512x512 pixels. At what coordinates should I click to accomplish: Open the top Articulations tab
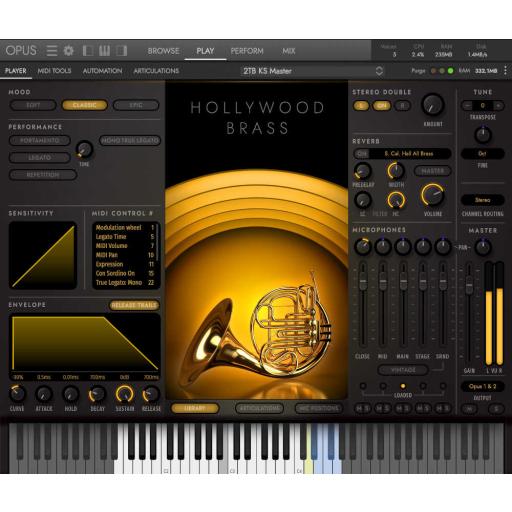pos(156,71)
